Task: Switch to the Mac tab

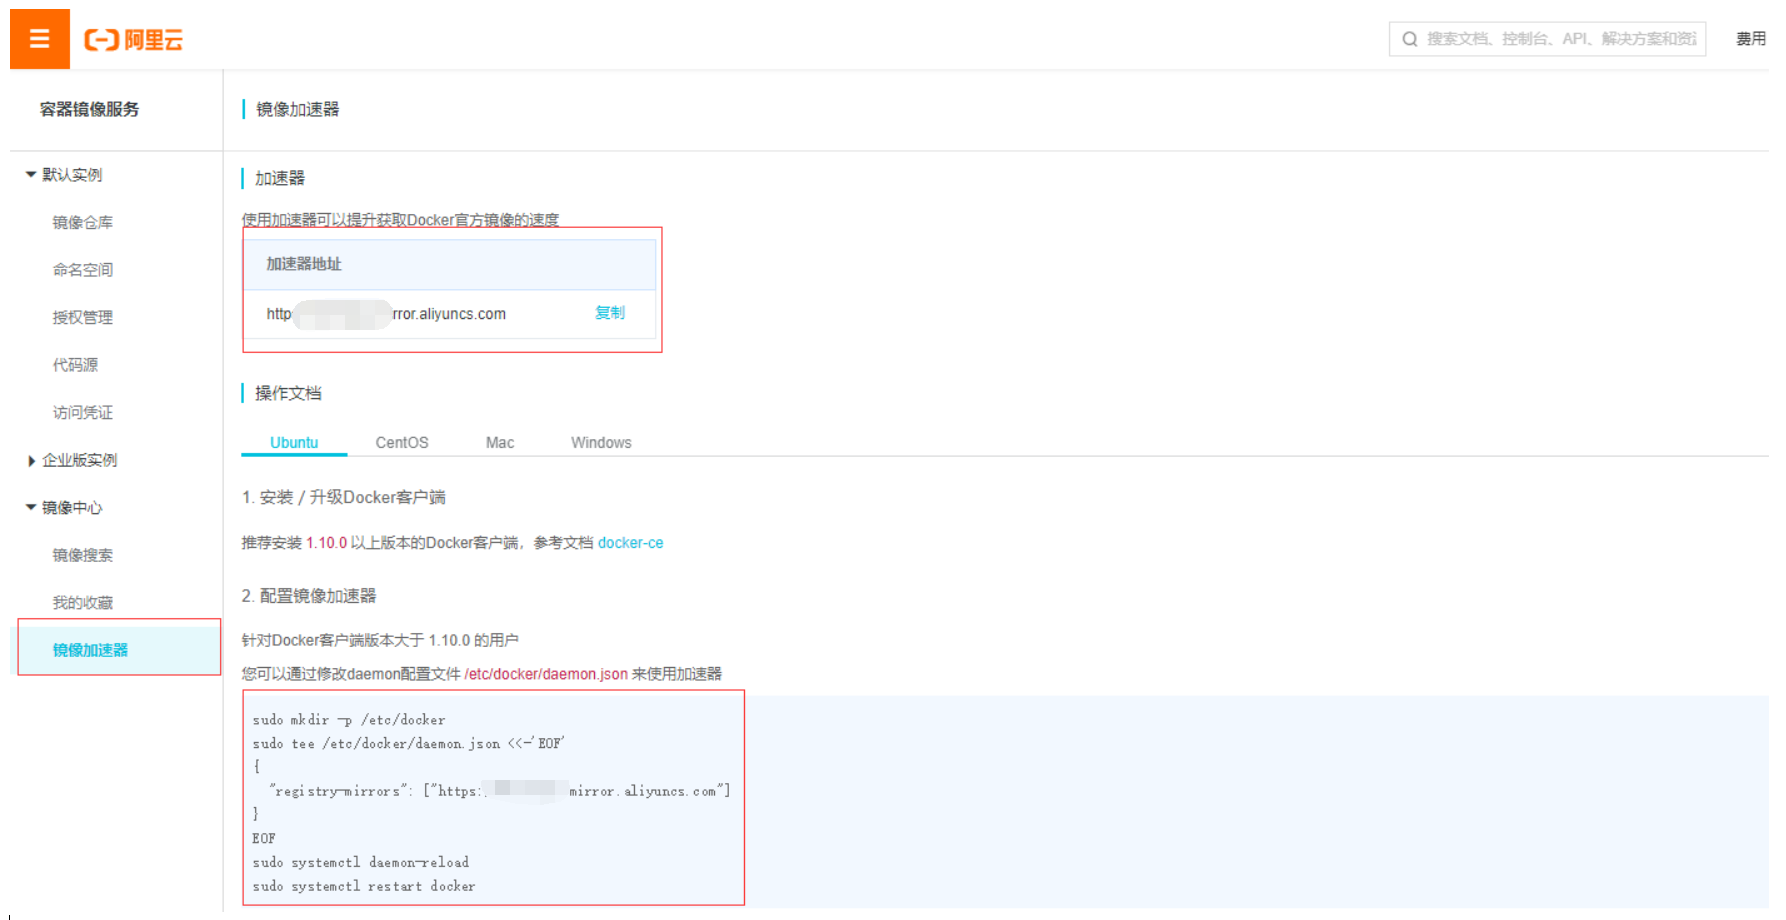Action: pyautogui.click(x=500, y=442)
